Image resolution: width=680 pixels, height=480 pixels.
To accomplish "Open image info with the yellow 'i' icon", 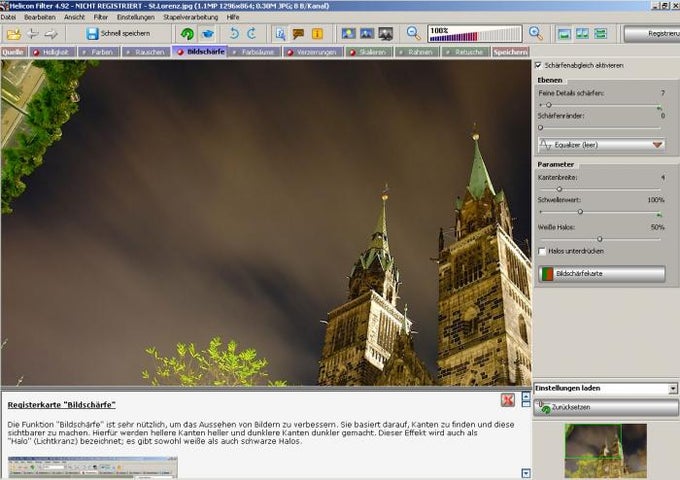I will pos(317,33).
